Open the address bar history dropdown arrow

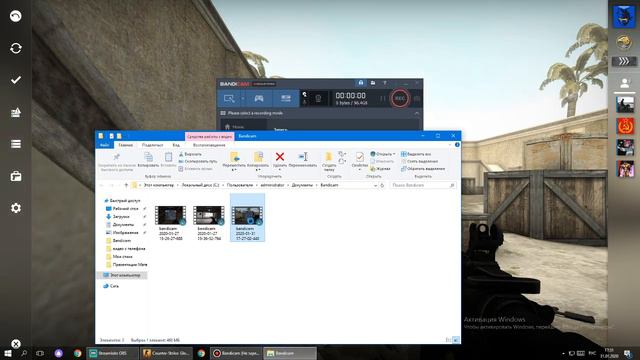[375, 185]
